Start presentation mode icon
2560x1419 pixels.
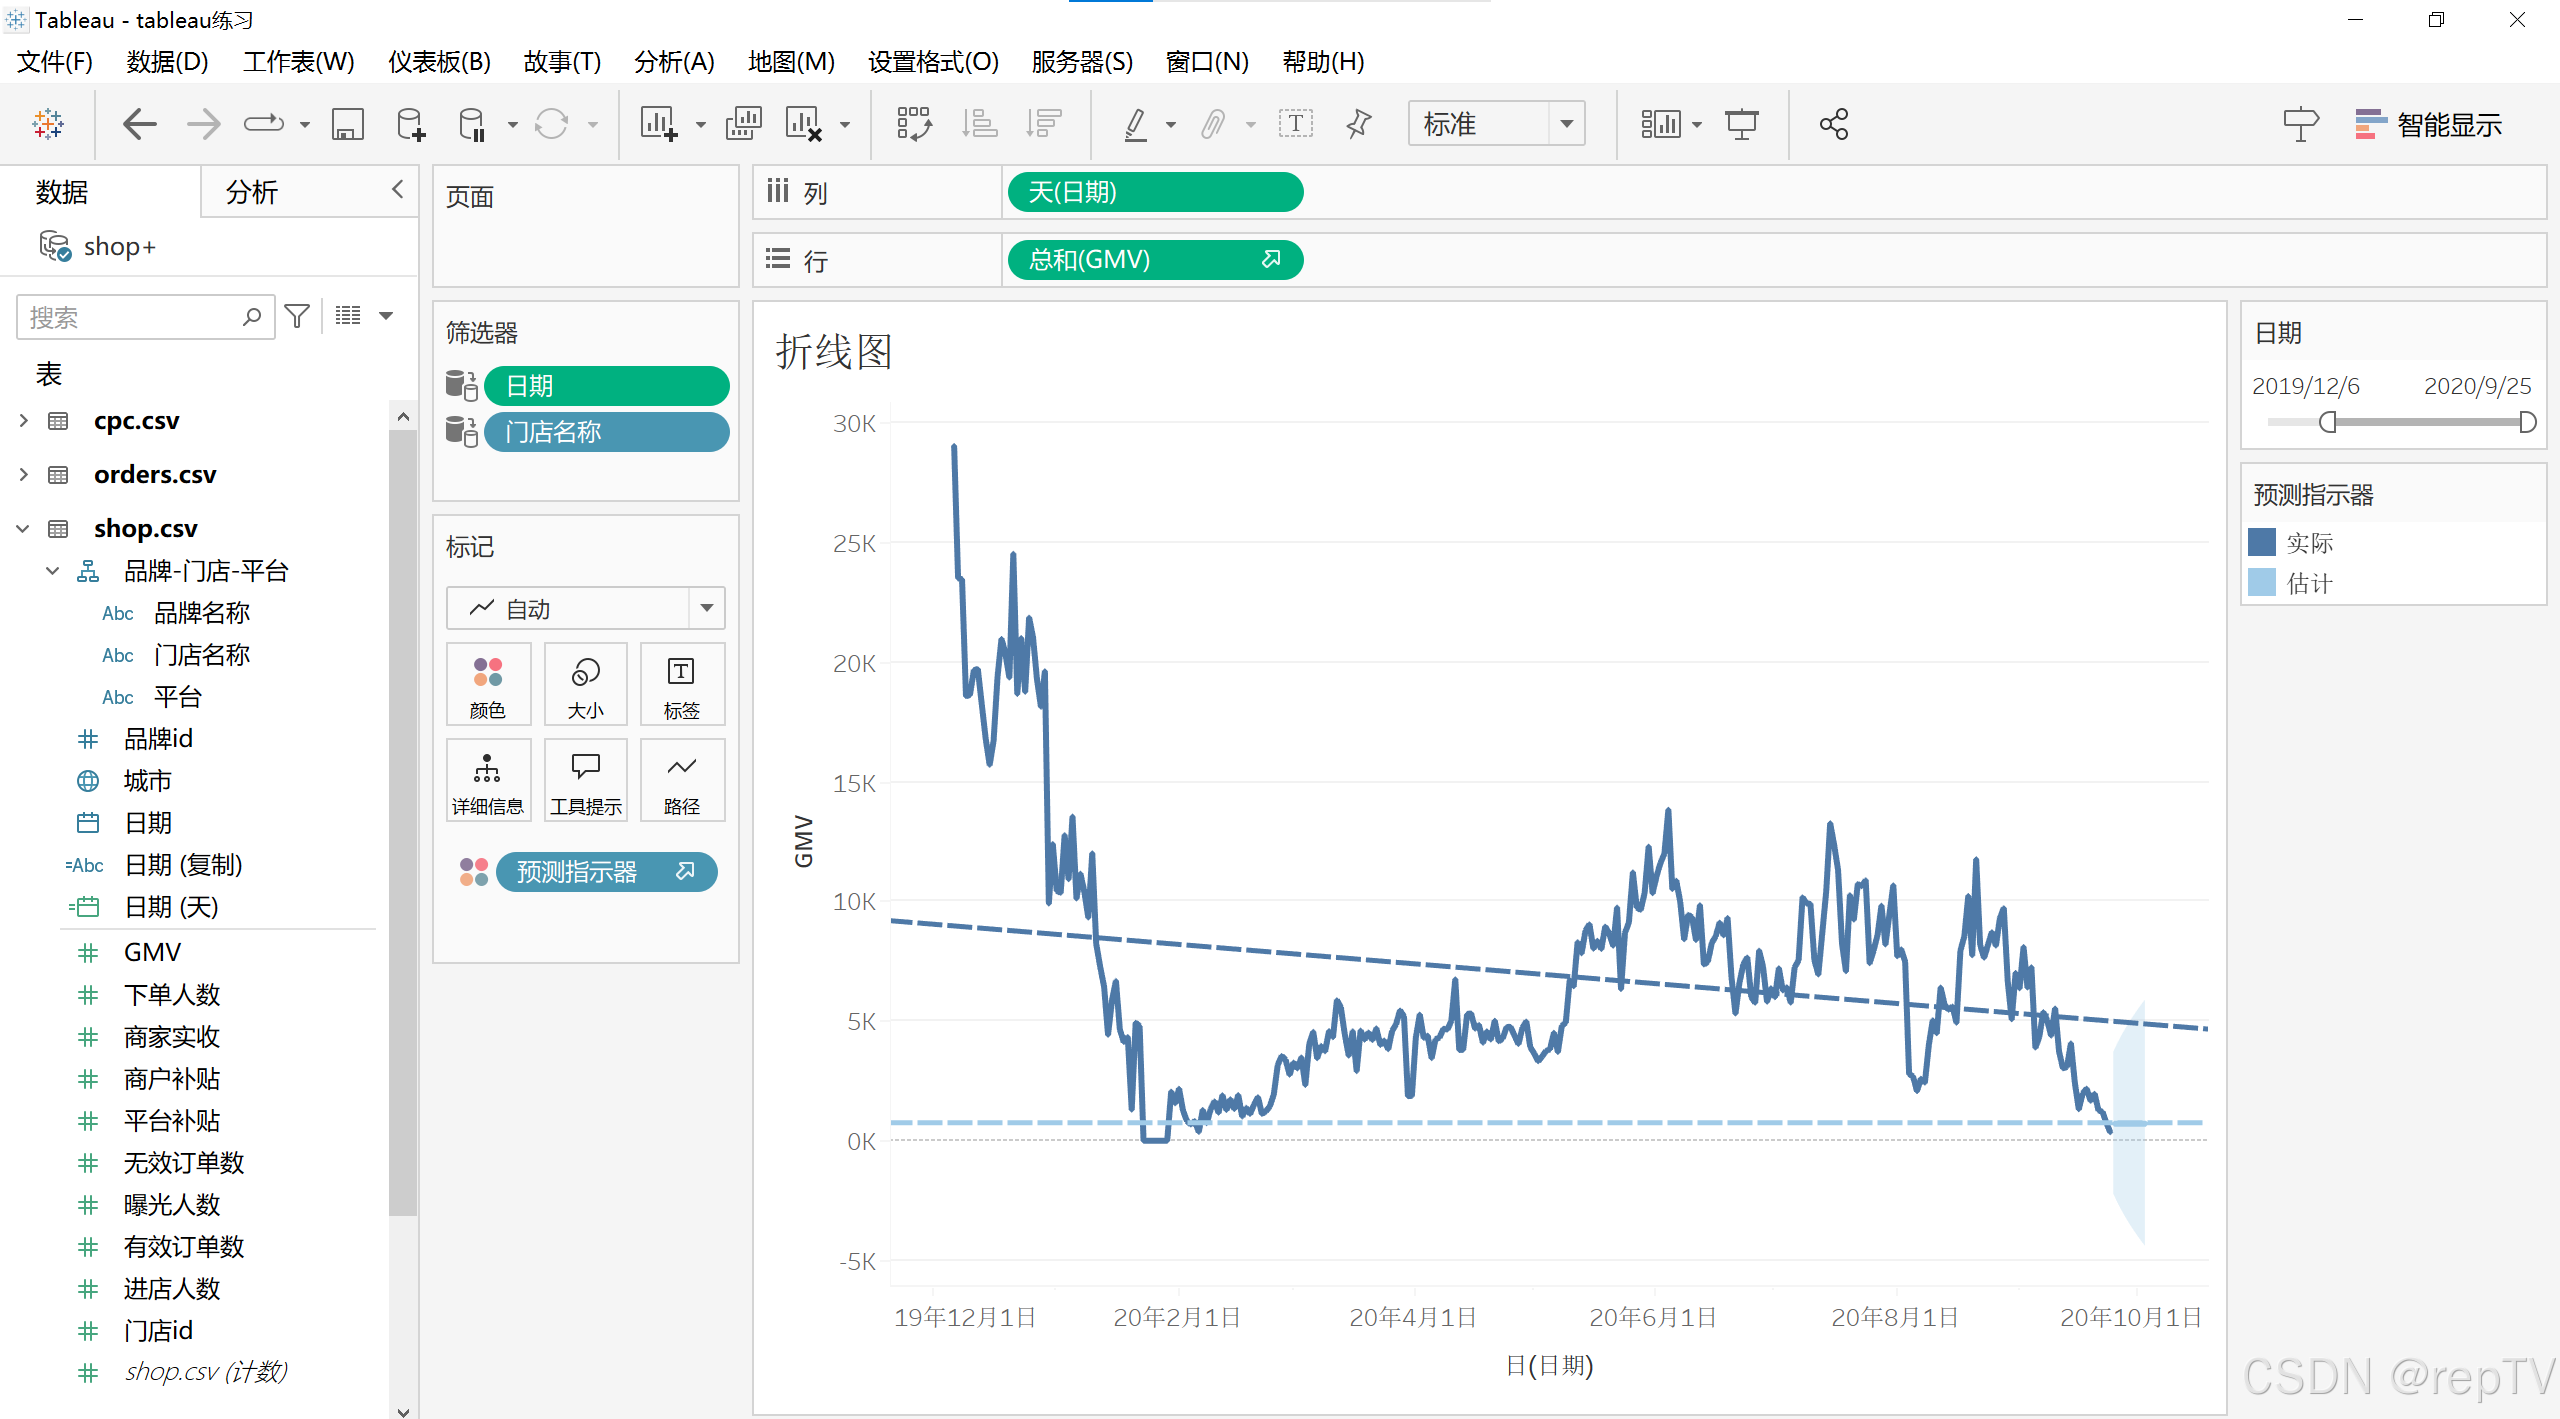[1742, 124]
